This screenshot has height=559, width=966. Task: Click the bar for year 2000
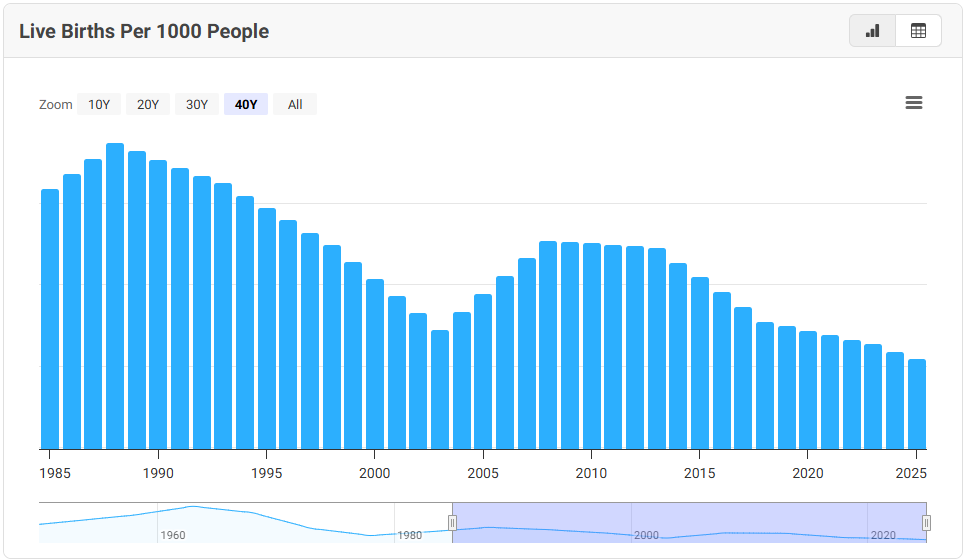point(375,364)
